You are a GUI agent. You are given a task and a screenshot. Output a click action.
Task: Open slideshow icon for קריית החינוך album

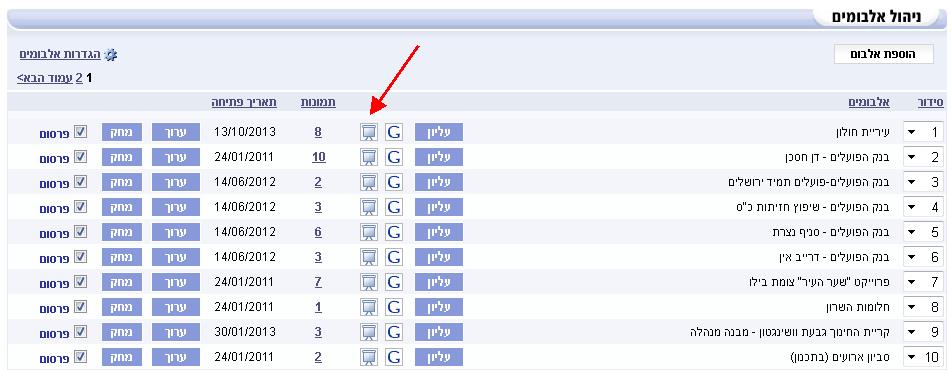pos(369,332)
